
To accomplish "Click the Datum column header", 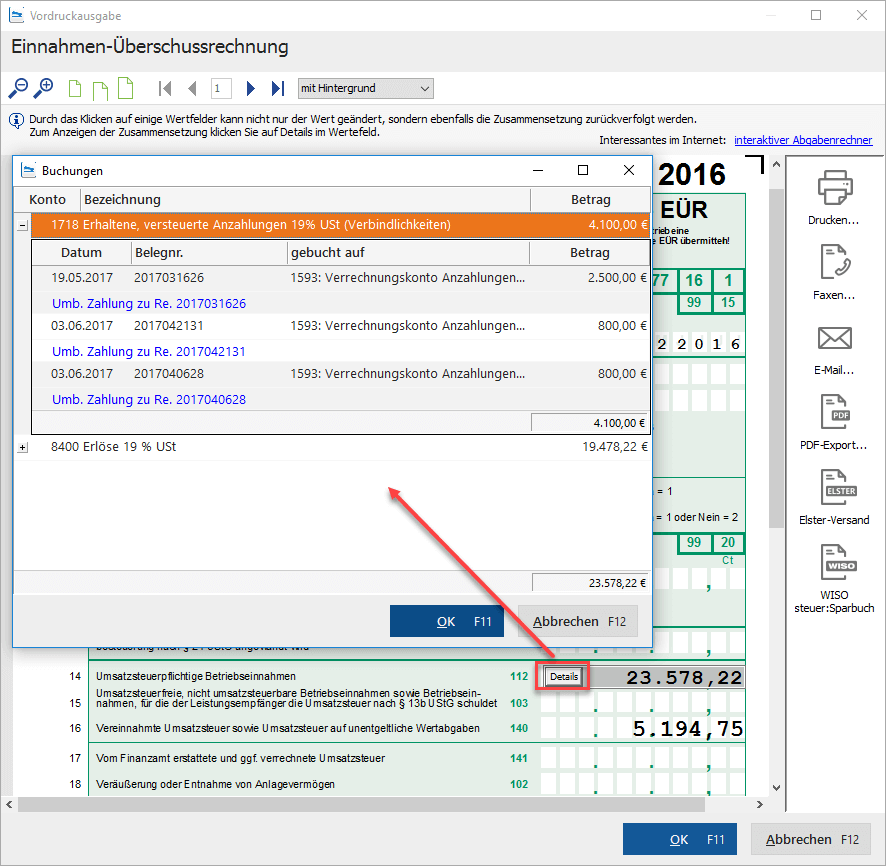I will coord(81,253).
